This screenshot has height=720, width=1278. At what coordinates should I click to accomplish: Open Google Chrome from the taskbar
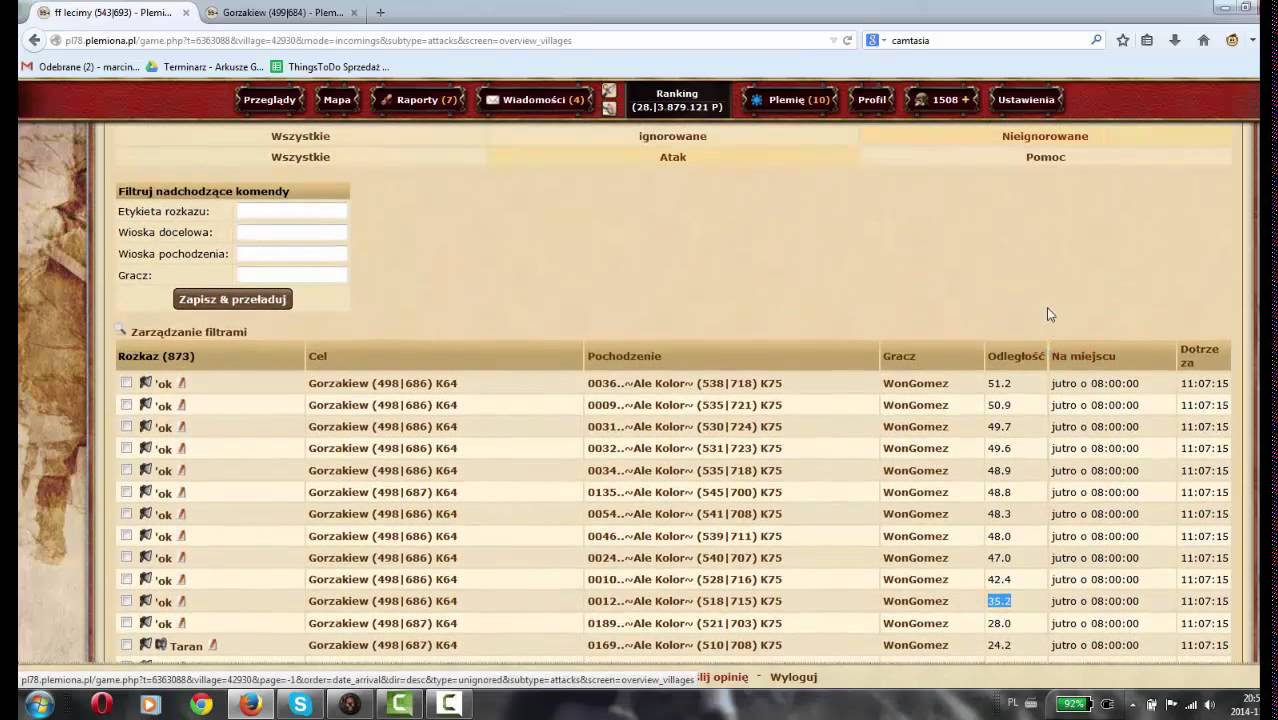pyautogui.click(x=201, y=704)
